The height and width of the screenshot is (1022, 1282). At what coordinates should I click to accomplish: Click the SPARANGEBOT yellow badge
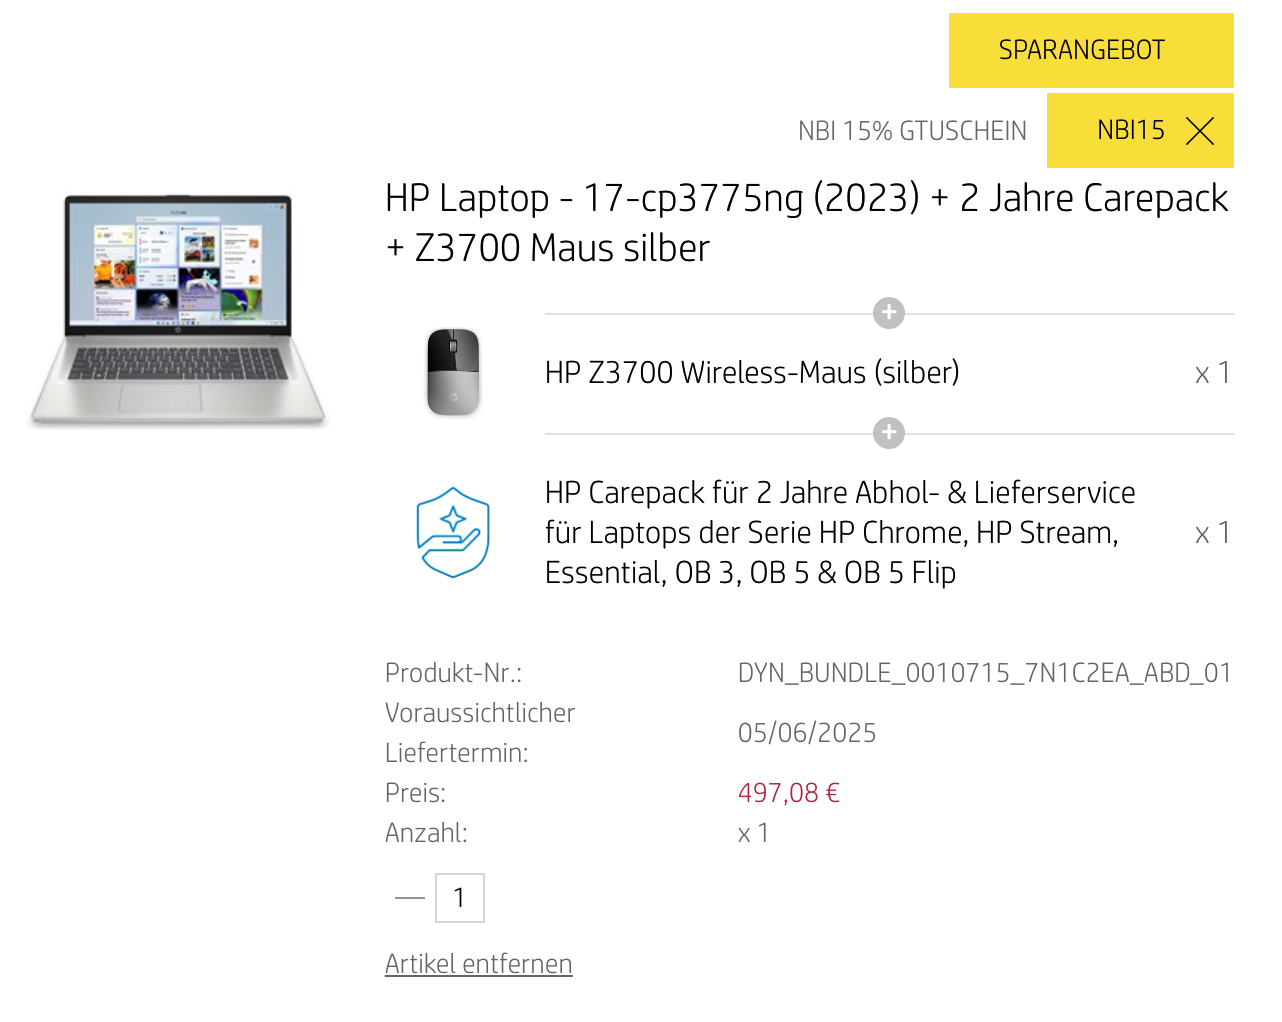tap(1091, 50)
